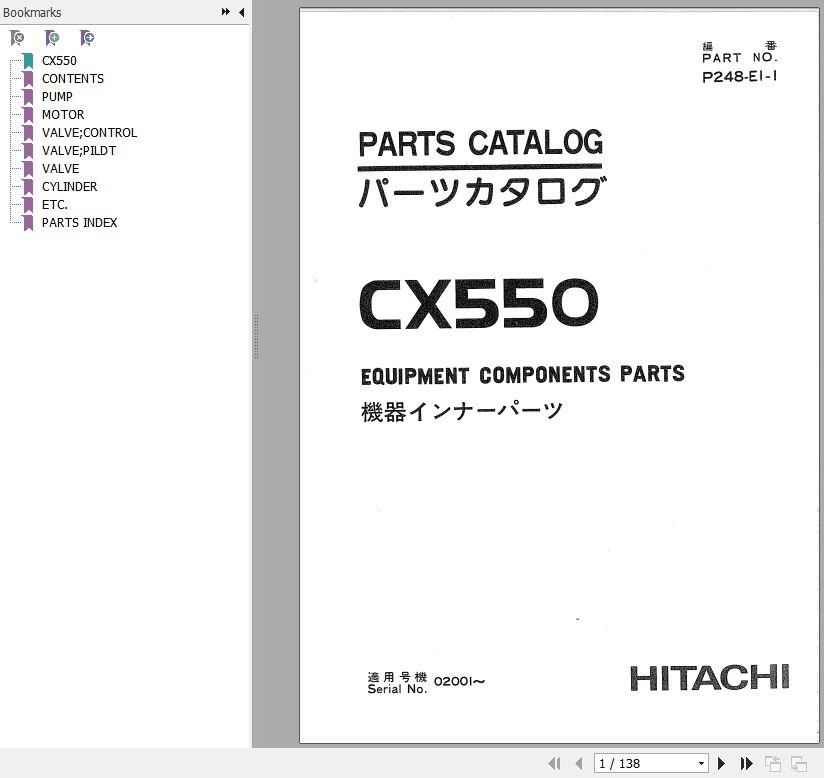Open the page number dropdown arrow
The height and width of the screenshot is (778, 824).
click(701, 763)
